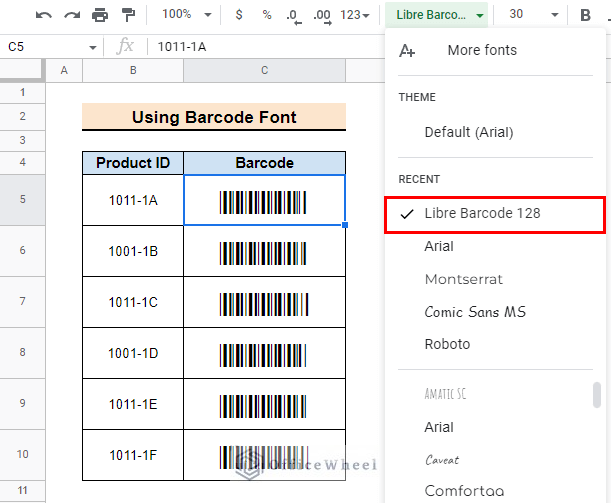Select row 8 header
The height and width of the screenshot is (503, 611).
22,353
